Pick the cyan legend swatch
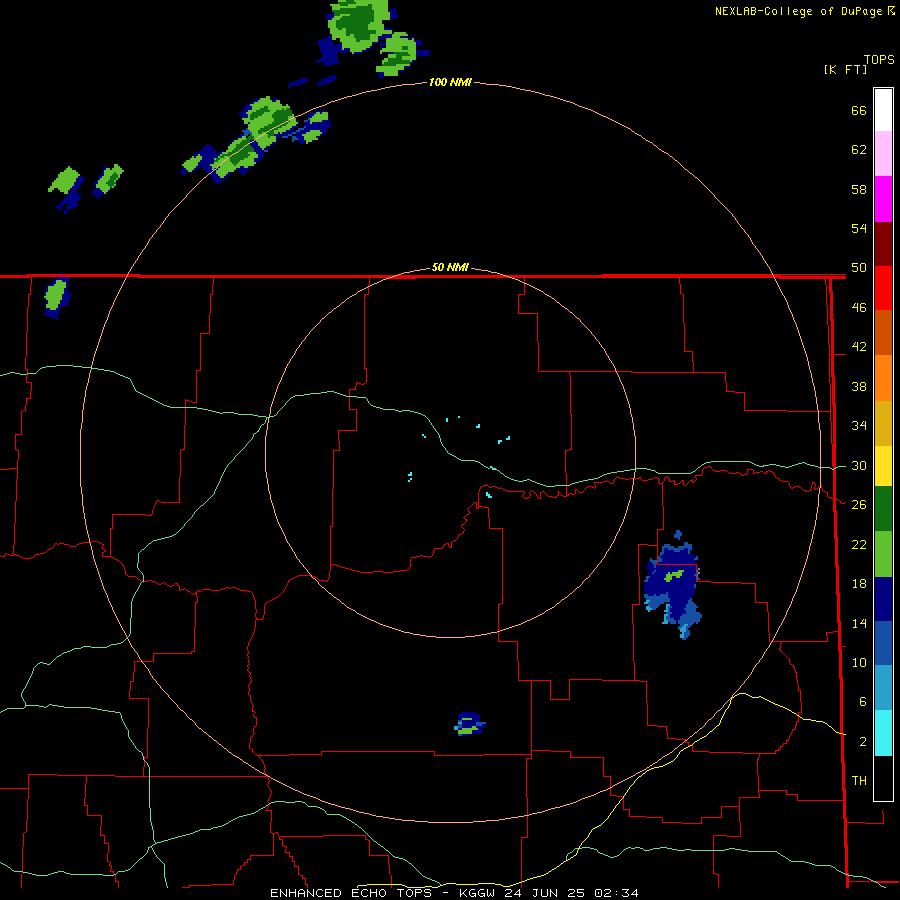The height and width of the screenshot is (900, 900). point(883,733)
